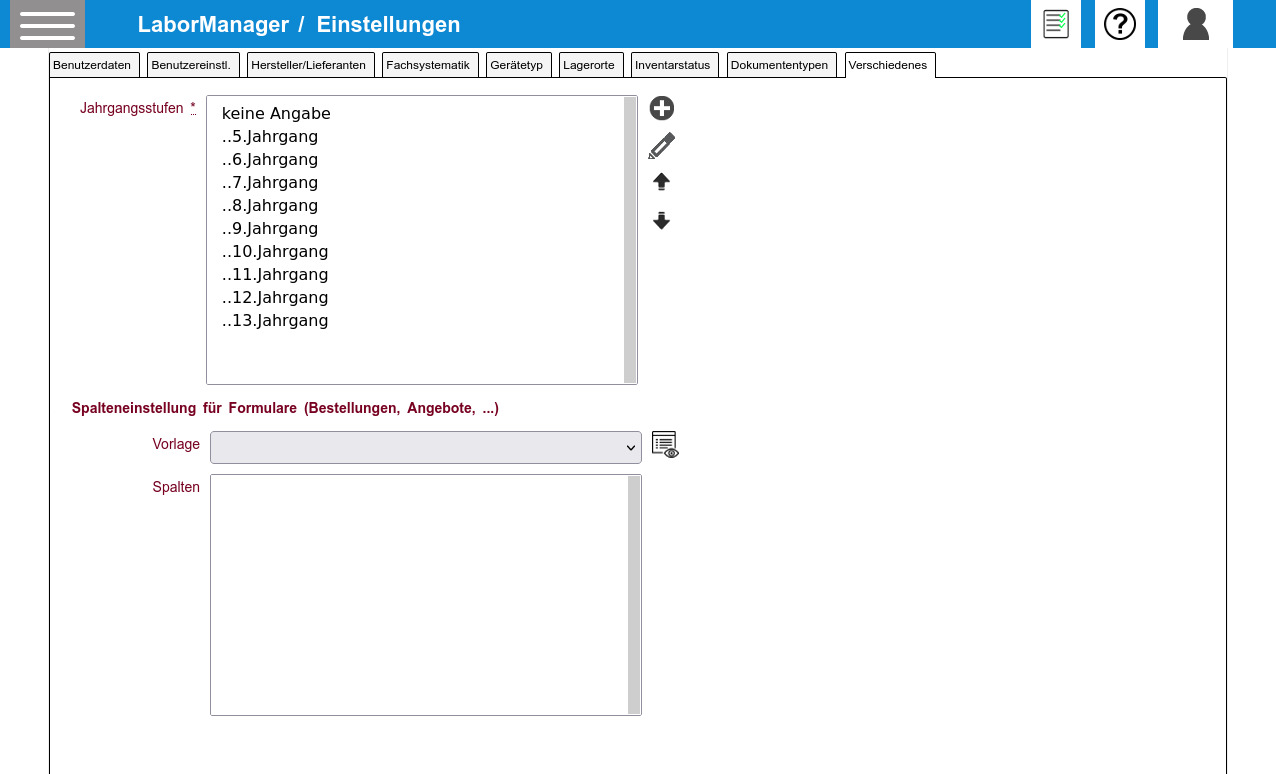Open the Hersteller/Lieferanten tab
The width and height of the screenshot is (1276, 774).
pos(311,65)
